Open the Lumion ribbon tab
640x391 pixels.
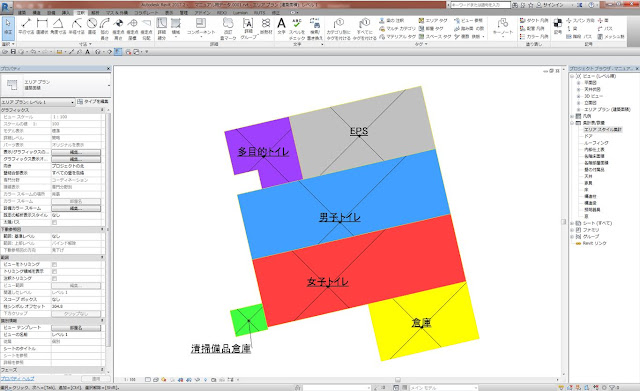coord(240,13)
